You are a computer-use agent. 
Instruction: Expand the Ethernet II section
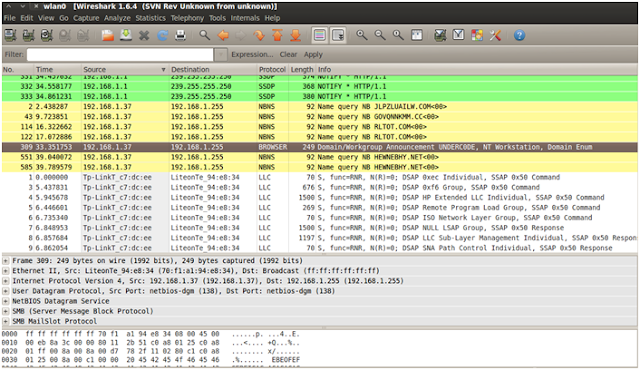6,271
